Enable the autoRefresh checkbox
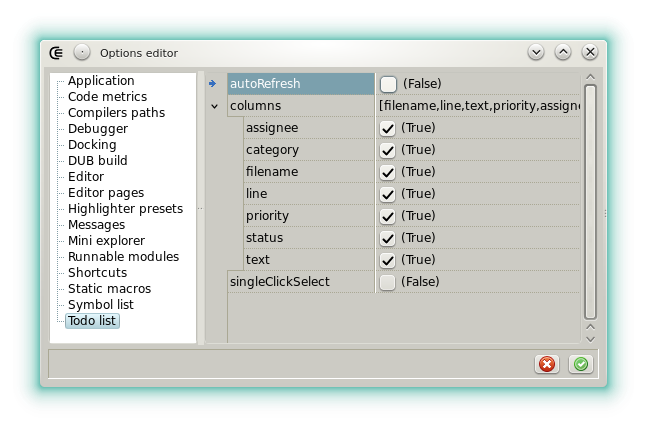 tap(388, 84)
